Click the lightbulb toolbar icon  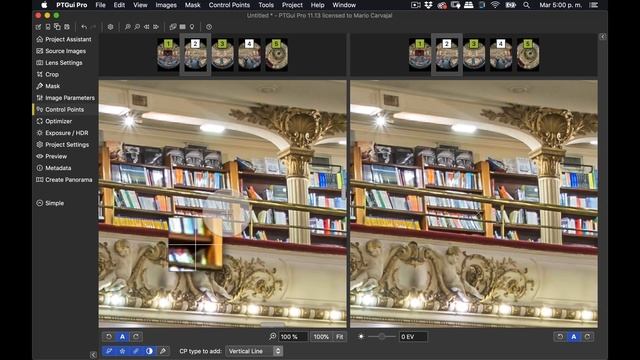tap(192, 27)
